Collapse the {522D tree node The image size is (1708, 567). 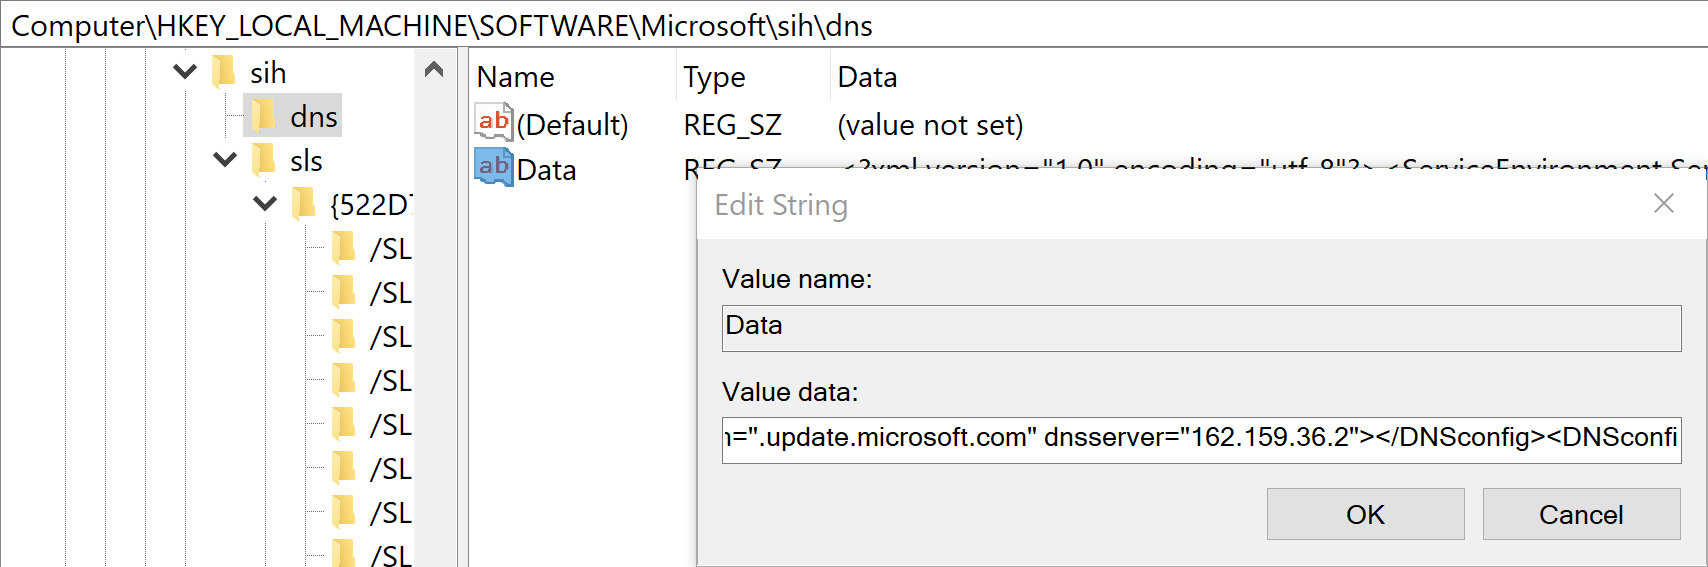coord(265,204)
